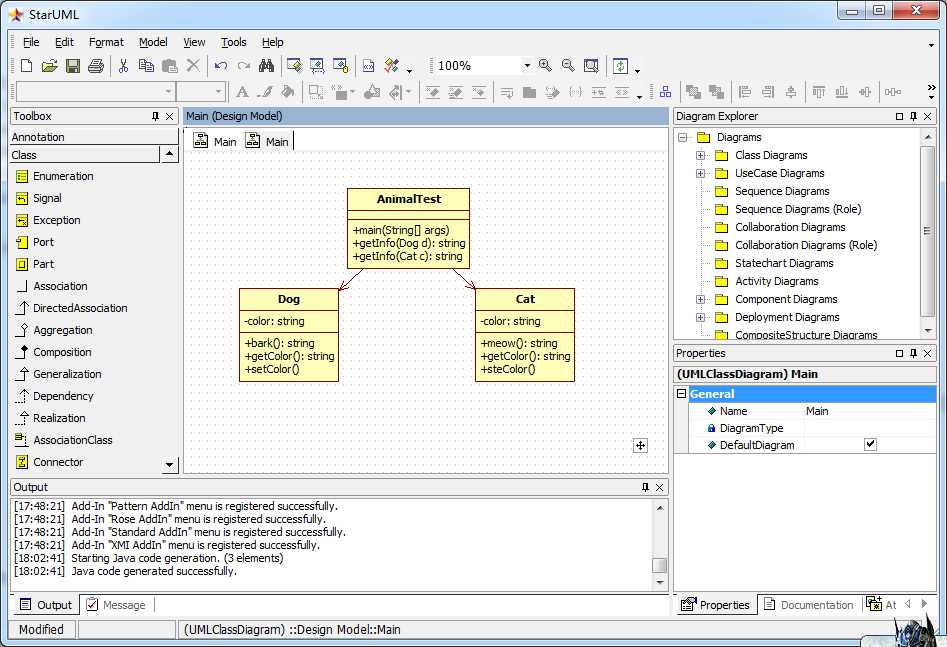Expand the UseCase Diagrams folder
The width and height of the screenshot is (947, 647).
pos(701,173)
